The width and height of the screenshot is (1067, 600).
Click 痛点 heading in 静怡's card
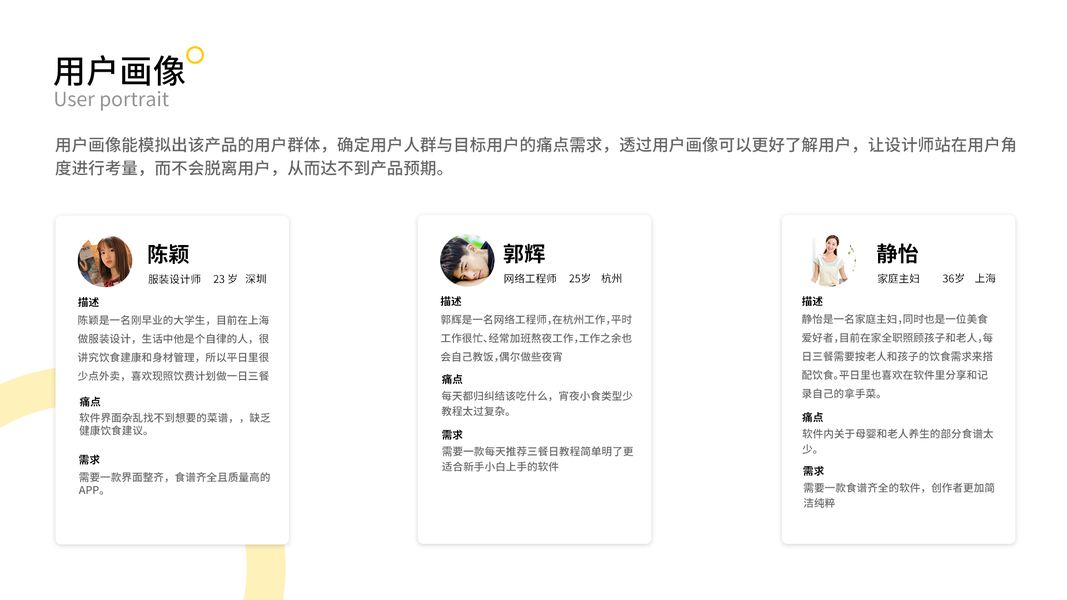point(813,417)
